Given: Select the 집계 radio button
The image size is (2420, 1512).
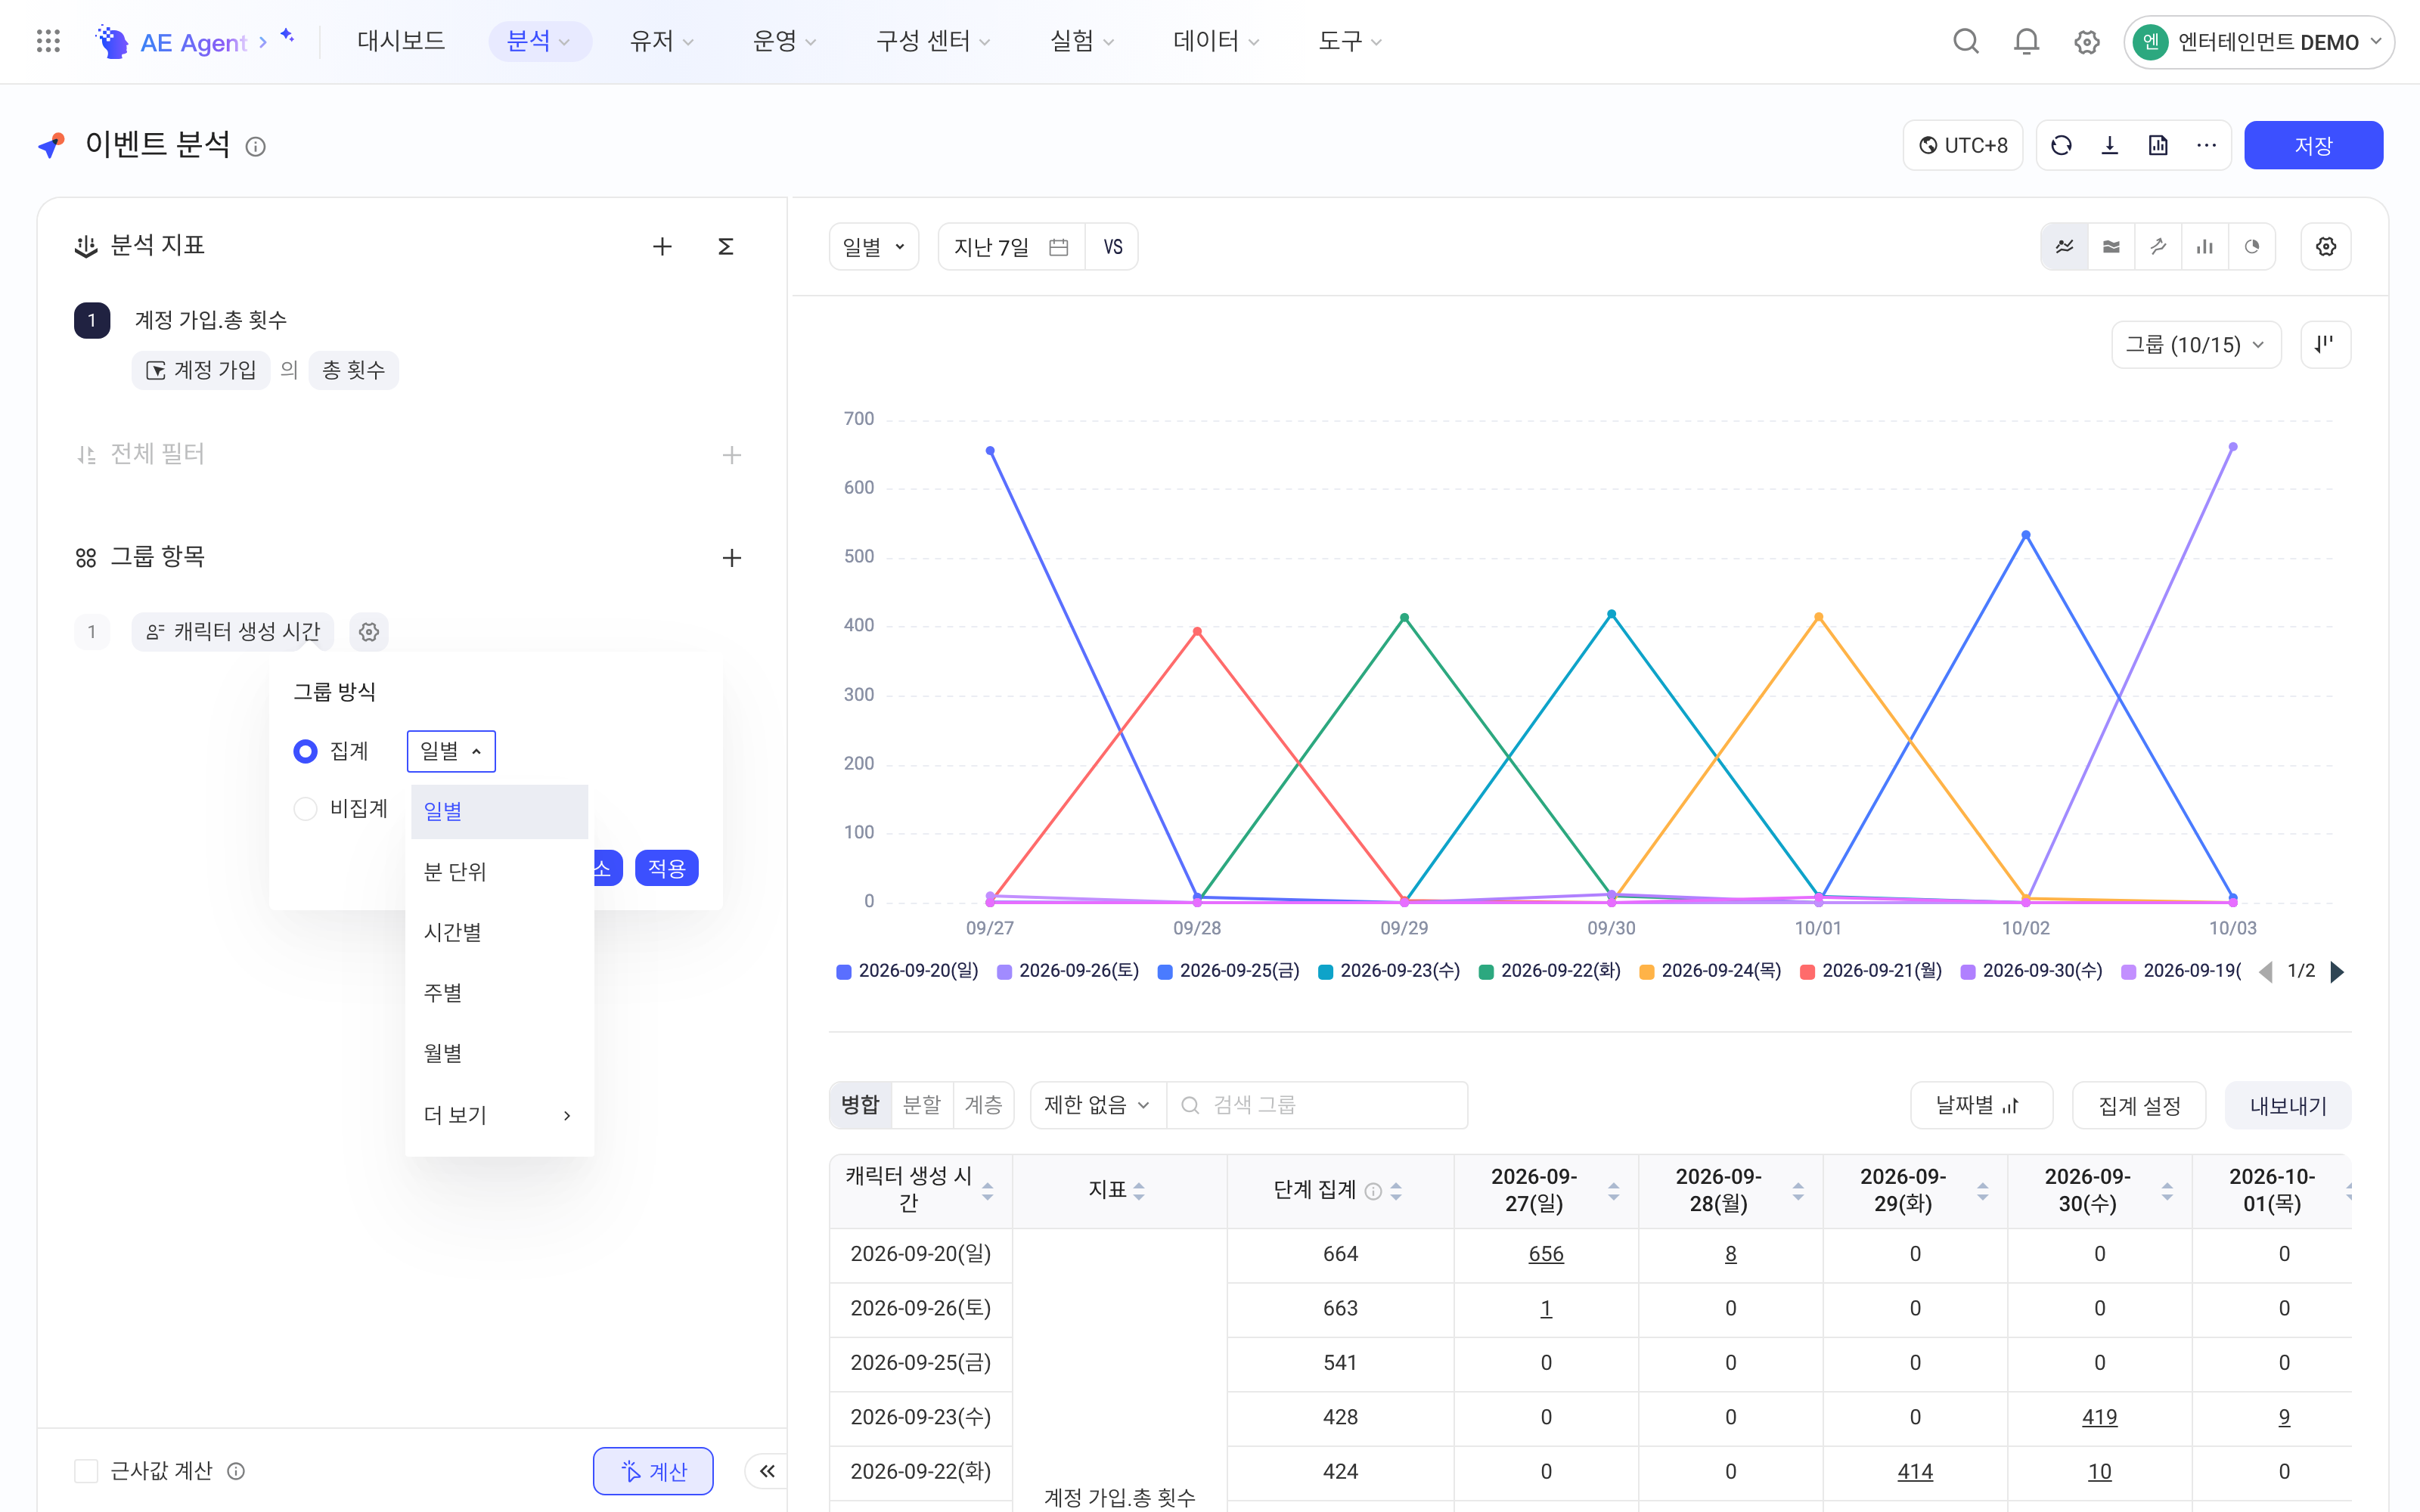Looking at the screenshot, I should coord(305,751).
